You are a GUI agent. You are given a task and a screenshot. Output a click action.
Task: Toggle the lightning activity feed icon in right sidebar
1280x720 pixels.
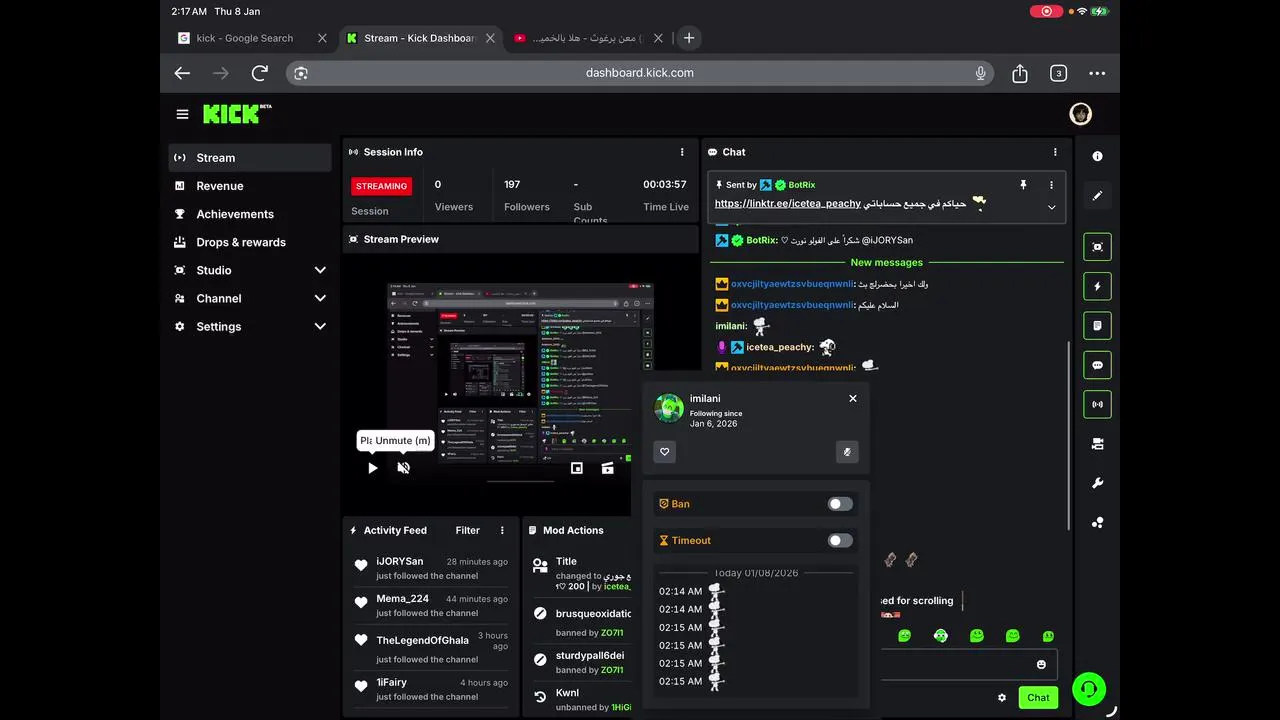tap(1097, 286)
